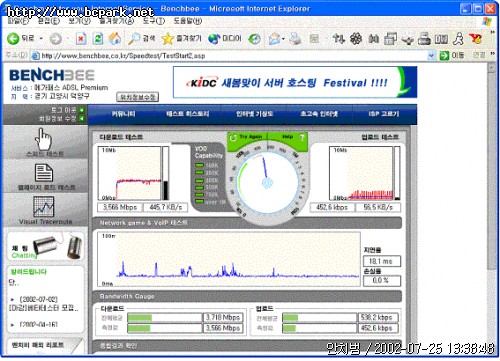
Task: Switch to the ISP 고르기 tab
Action: click(x=384, y=114)
